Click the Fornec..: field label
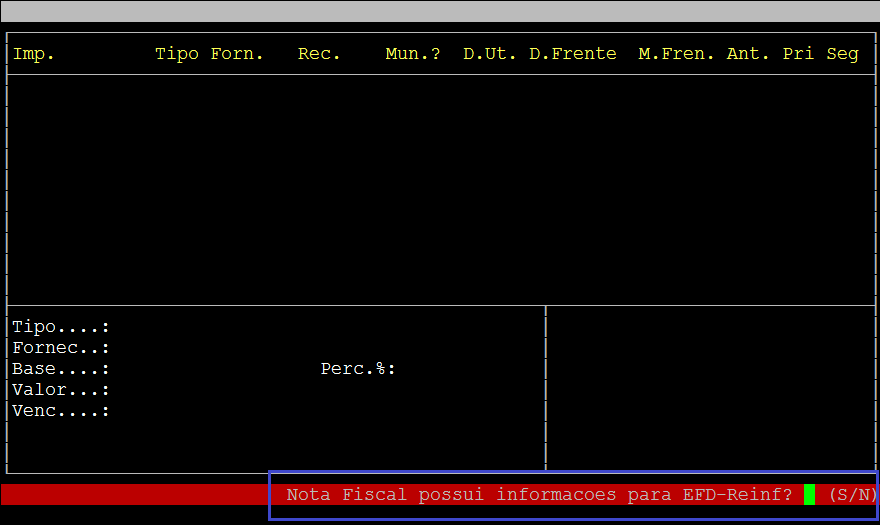This screenshot has width=880, height=525. 61,348
